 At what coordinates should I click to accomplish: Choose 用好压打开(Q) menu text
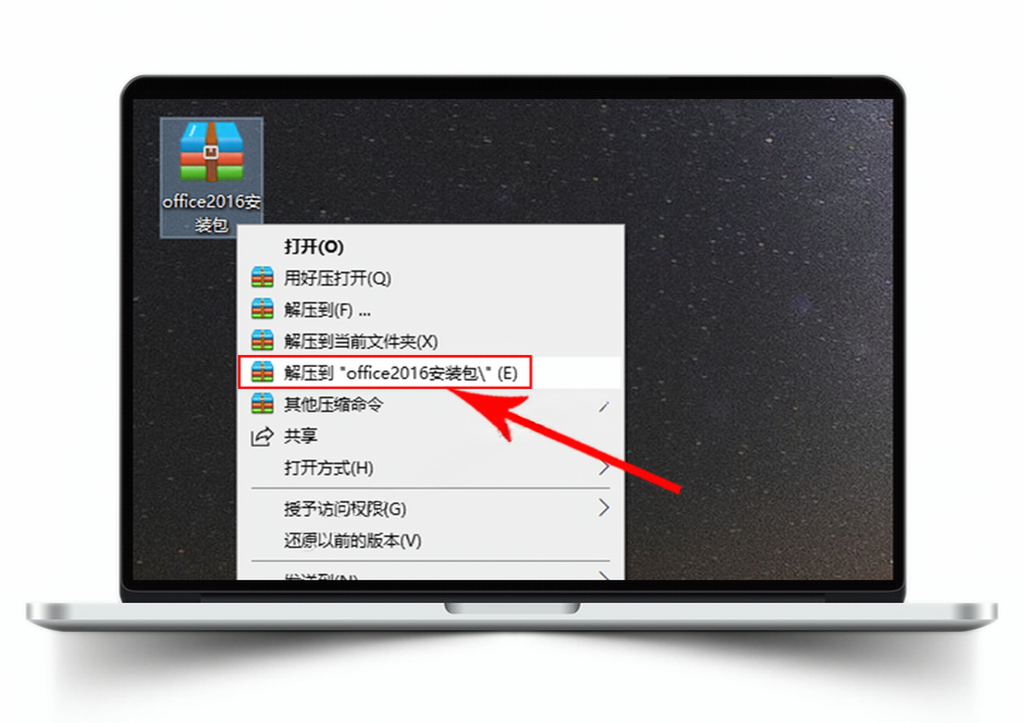pos(337,278)
